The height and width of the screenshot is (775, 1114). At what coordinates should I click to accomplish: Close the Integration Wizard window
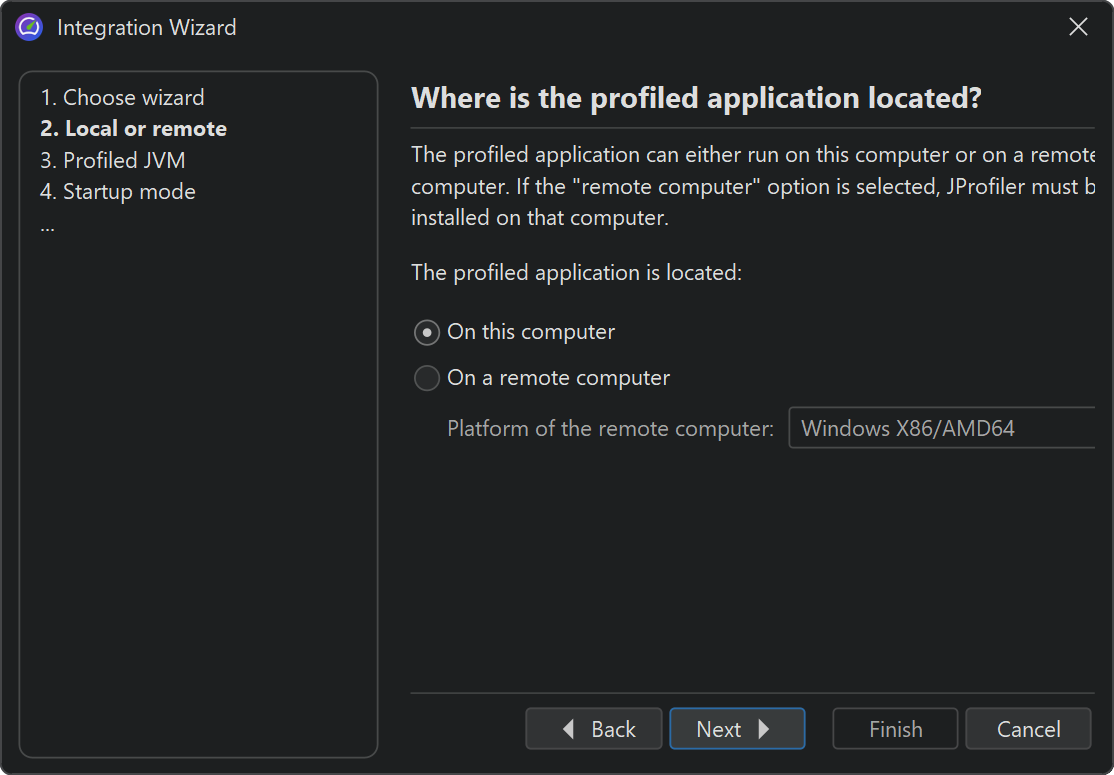click(1078, 28)
